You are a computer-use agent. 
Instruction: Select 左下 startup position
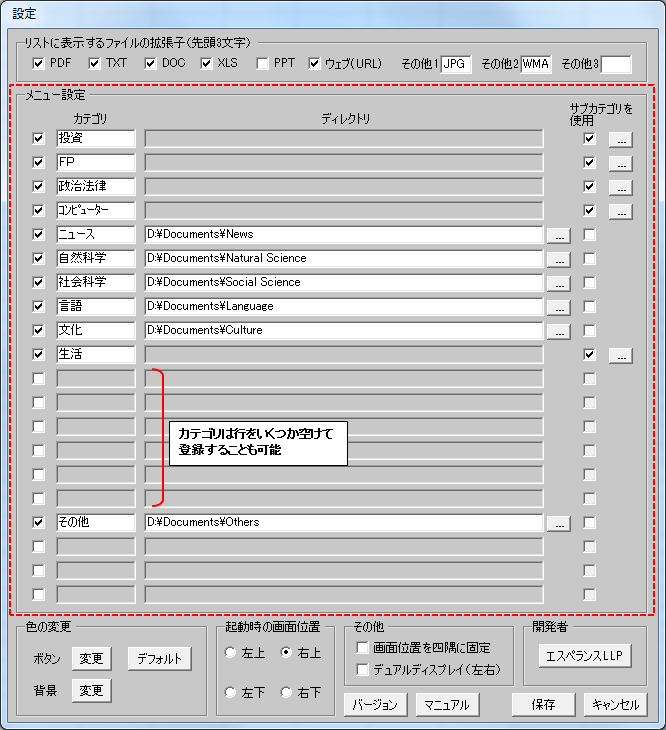pyautogui.click(x=230, y=692)
